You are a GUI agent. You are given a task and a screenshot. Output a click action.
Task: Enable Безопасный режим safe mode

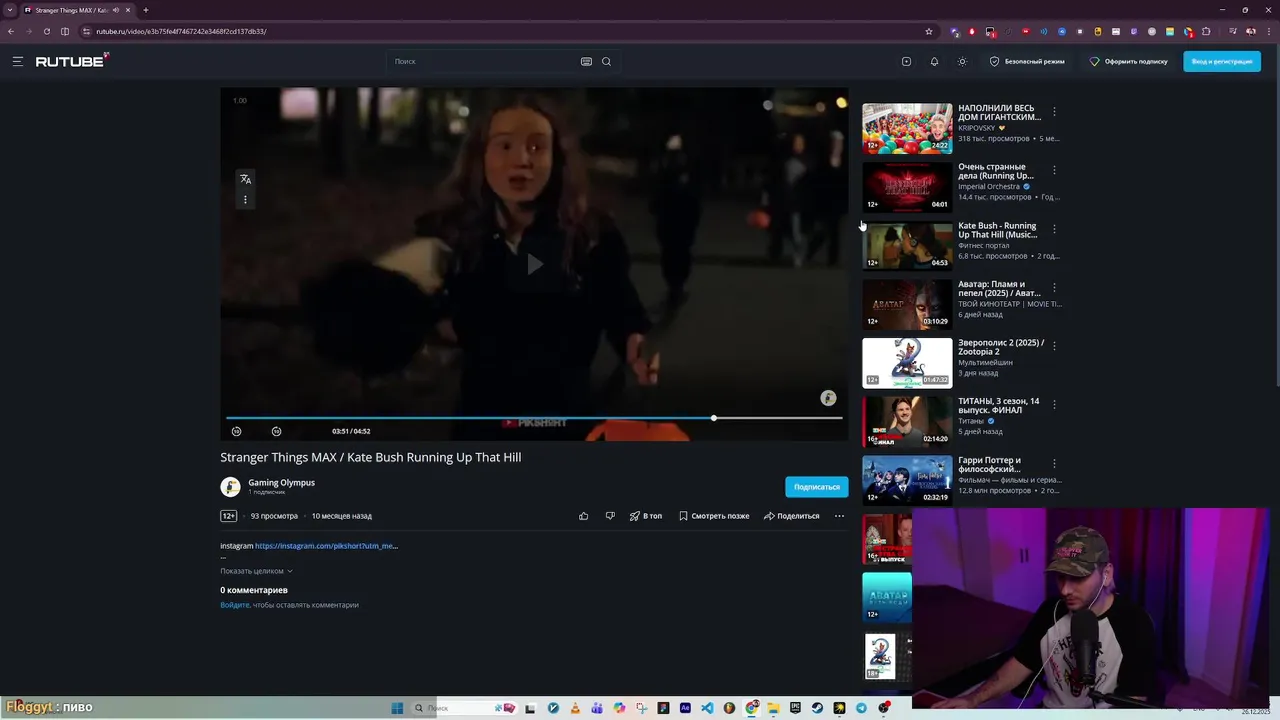pos(1027,61)
